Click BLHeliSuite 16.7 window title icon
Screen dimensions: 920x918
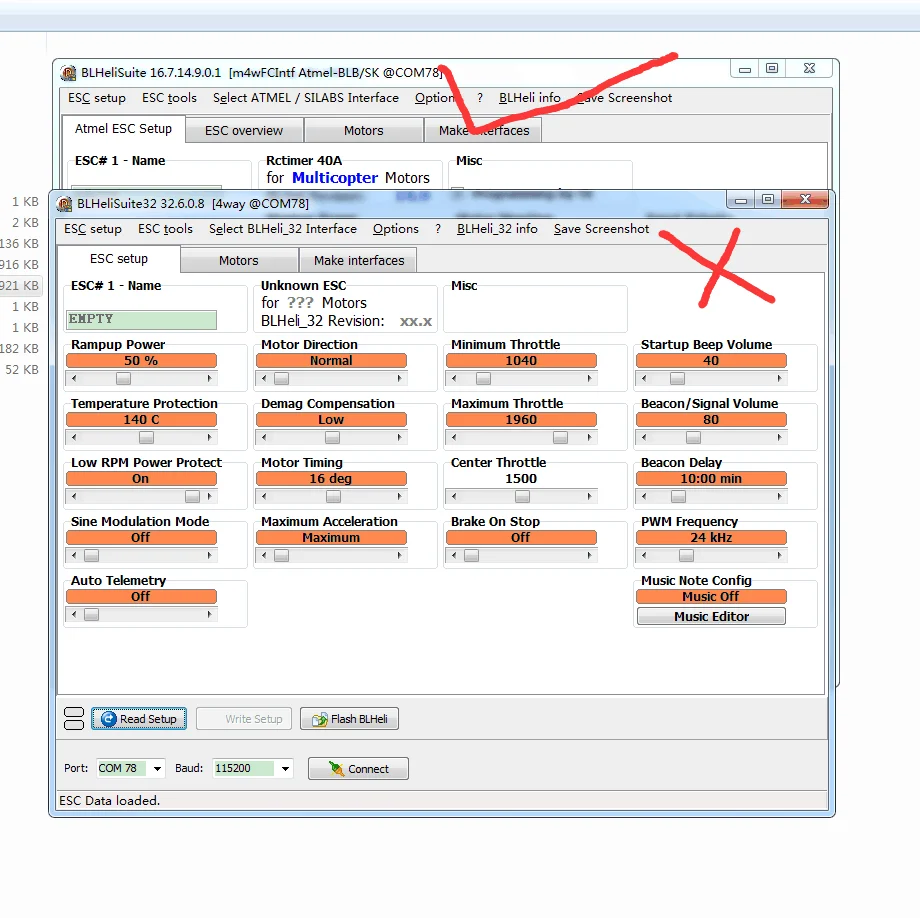tap(69, 73)
